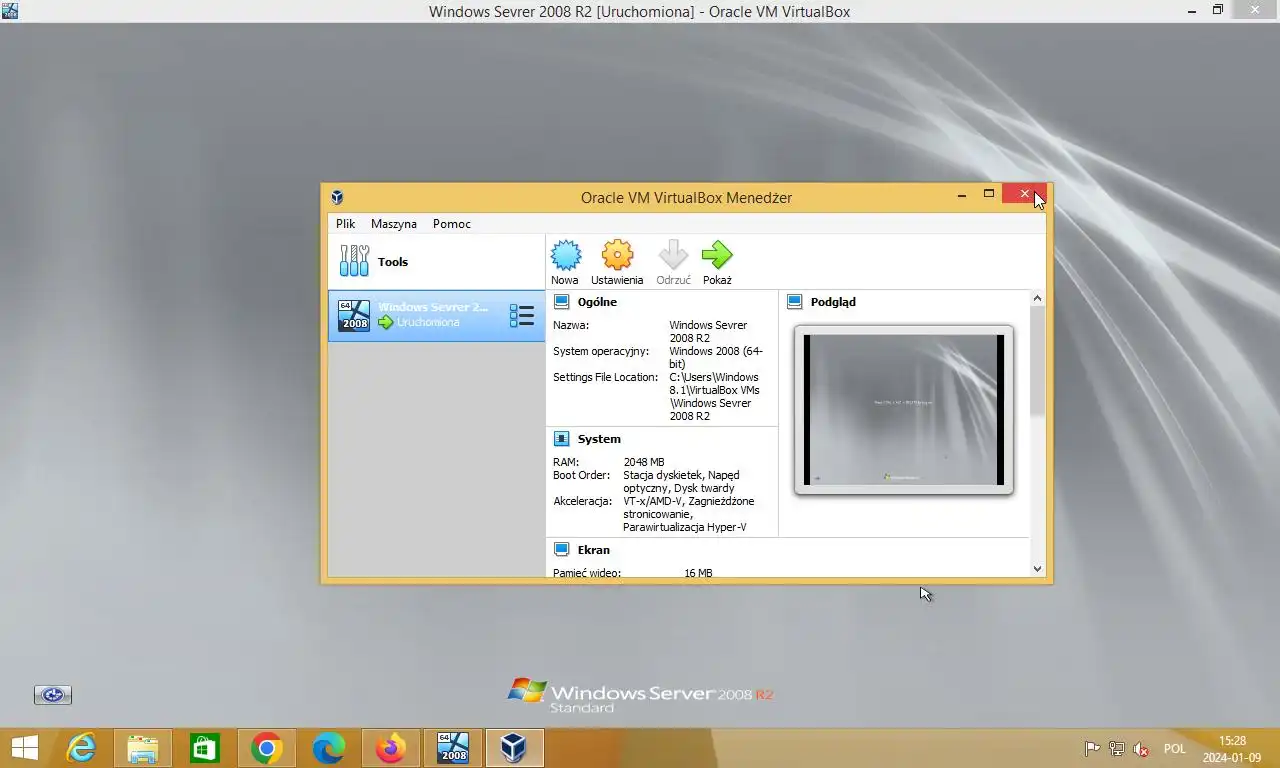The height and width of the screenshot is (768, 1280).
Task: Open the list menu icon on VM entry
Action: [522, 316]
